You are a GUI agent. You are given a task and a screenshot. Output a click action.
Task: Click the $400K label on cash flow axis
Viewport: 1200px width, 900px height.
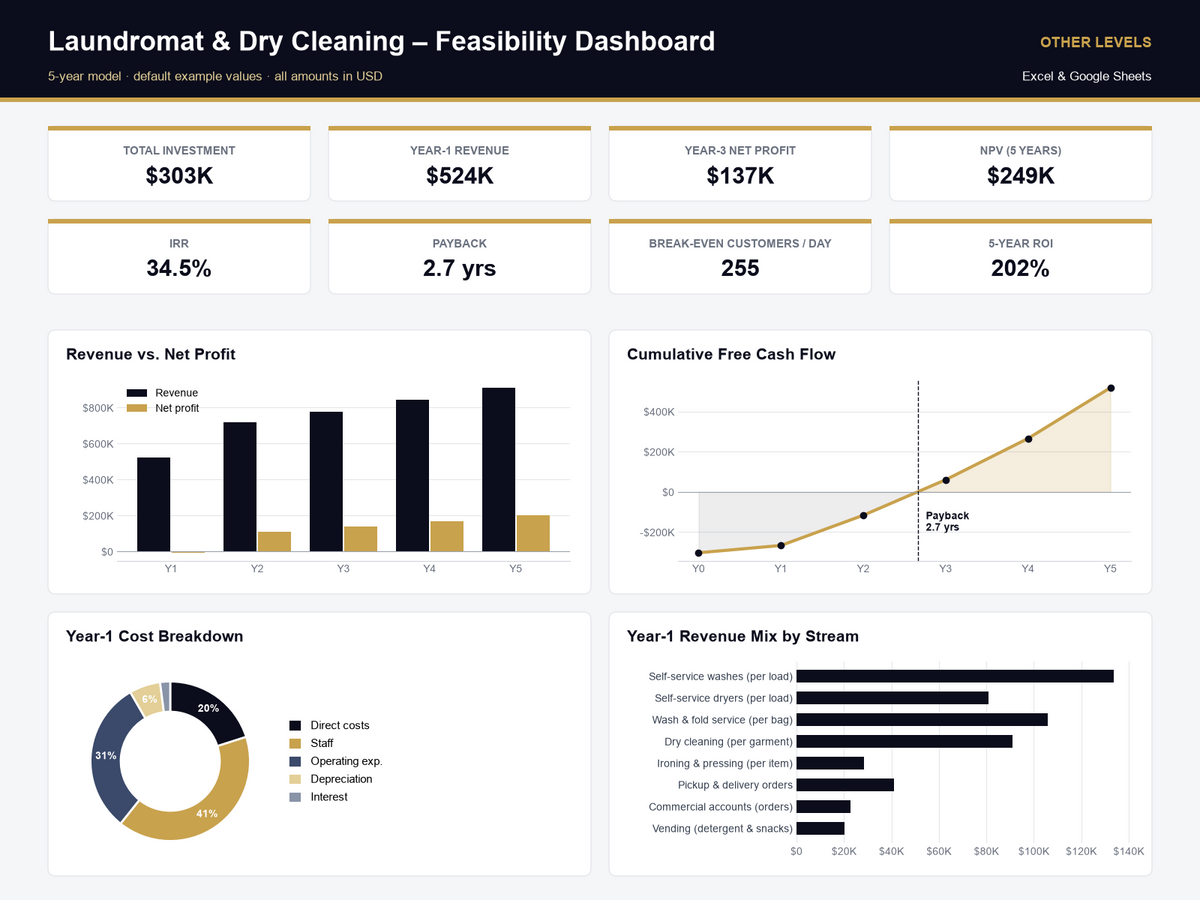click(x=658, y=412)
